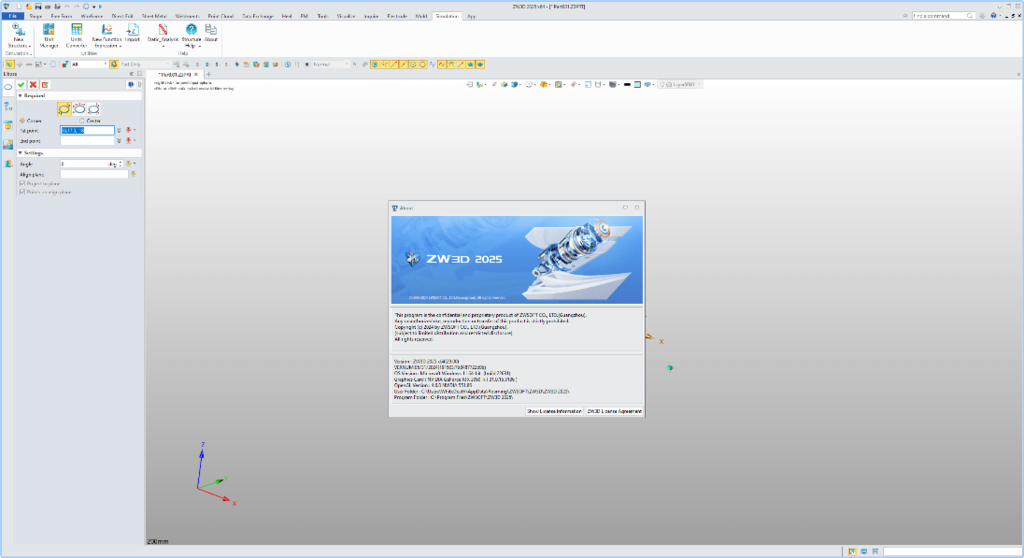The image size is (1024, 558).
Task: Click the 1st point input field
Action: tap(87, 131)
